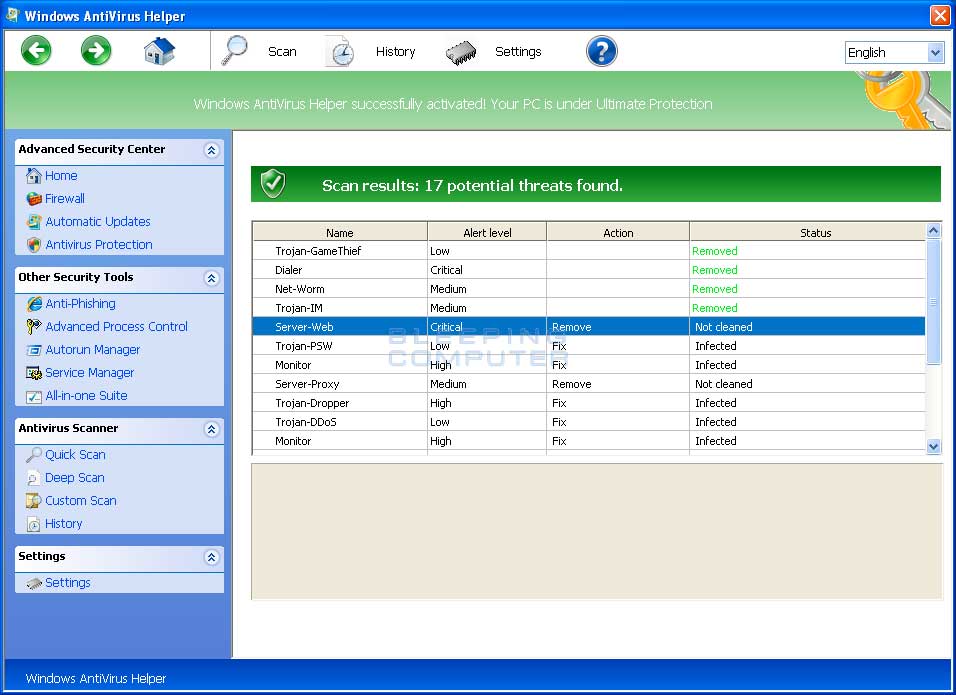Select the Trojan-IM threat row name

(x=299, y=308)
